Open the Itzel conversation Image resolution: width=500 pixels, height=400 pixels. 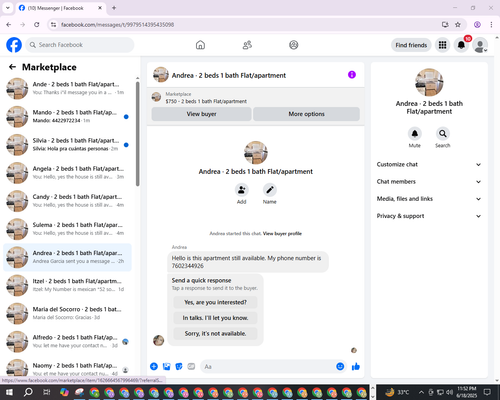click(x=68, y=285)
